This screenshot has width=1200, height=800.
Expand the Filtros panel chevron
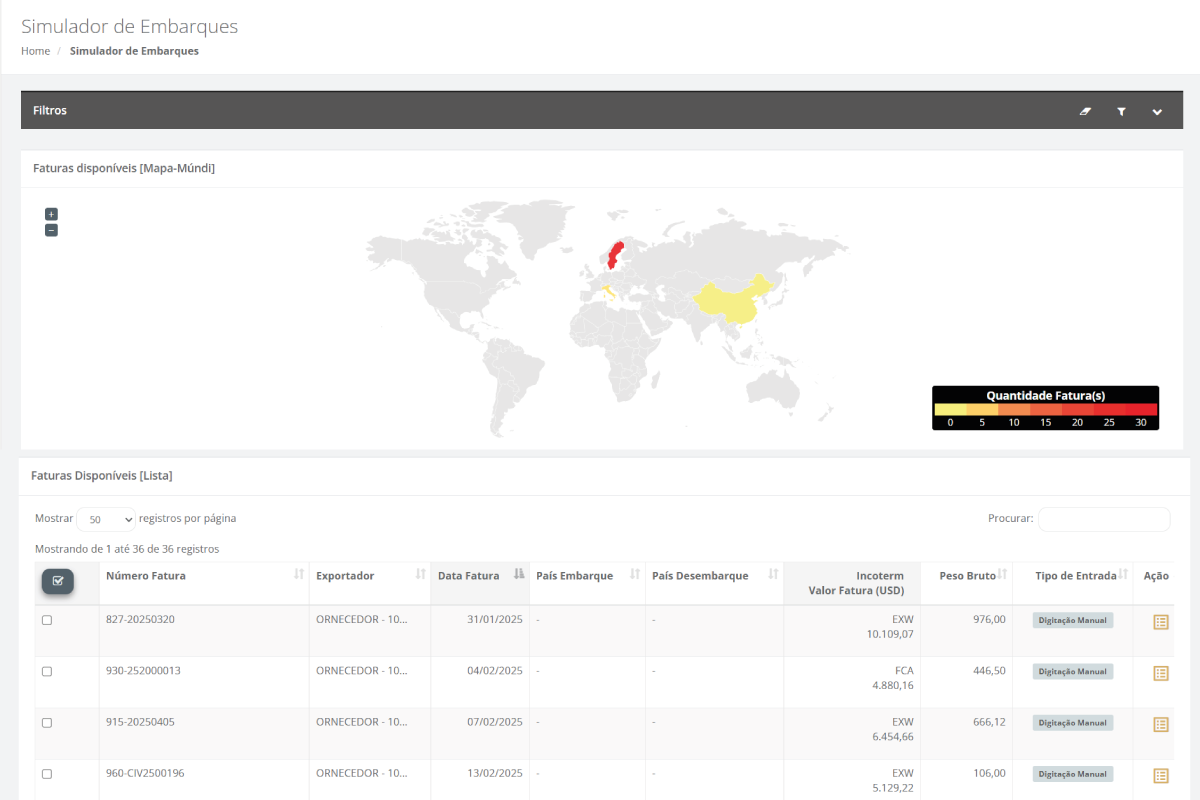(1157, 111)
